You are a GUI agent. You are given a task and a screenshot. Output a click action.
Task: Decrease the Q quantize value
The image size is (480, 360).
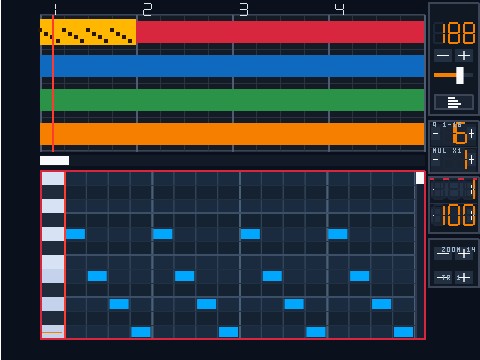click(436, 134)
